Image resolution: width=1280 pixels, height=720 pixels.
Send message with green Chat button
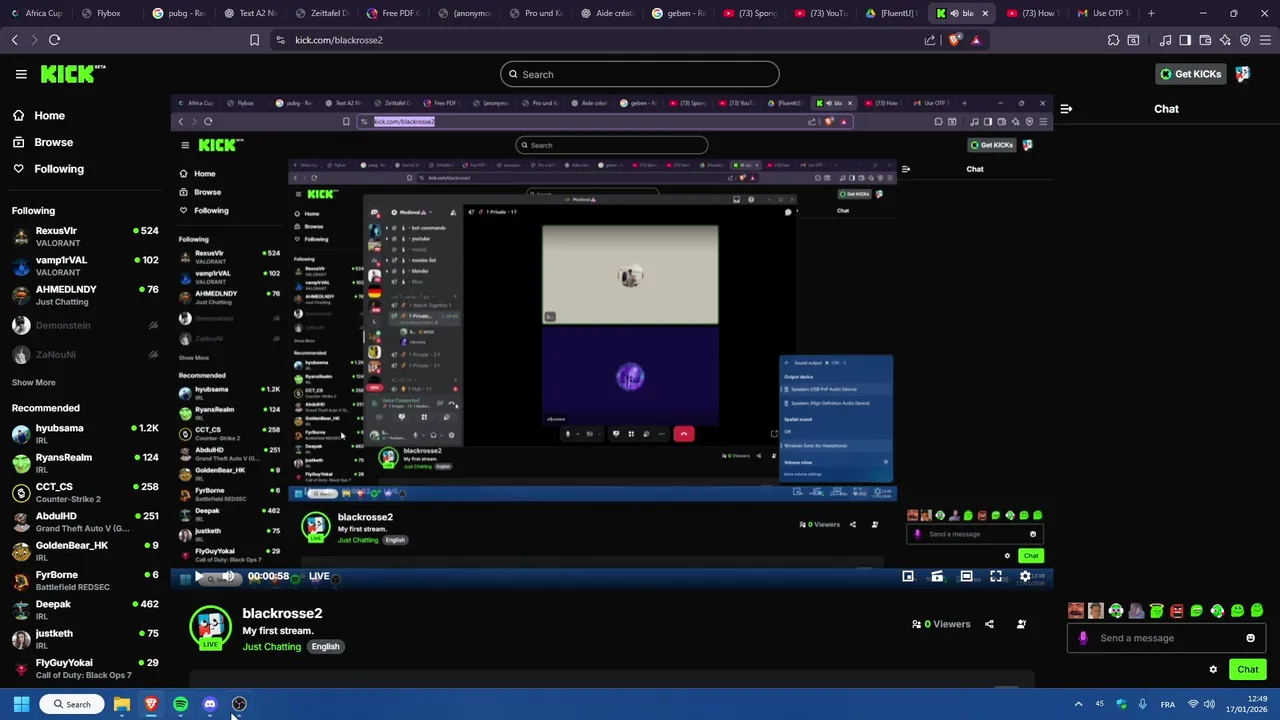pyautogui.click(x=1247, y=670)
